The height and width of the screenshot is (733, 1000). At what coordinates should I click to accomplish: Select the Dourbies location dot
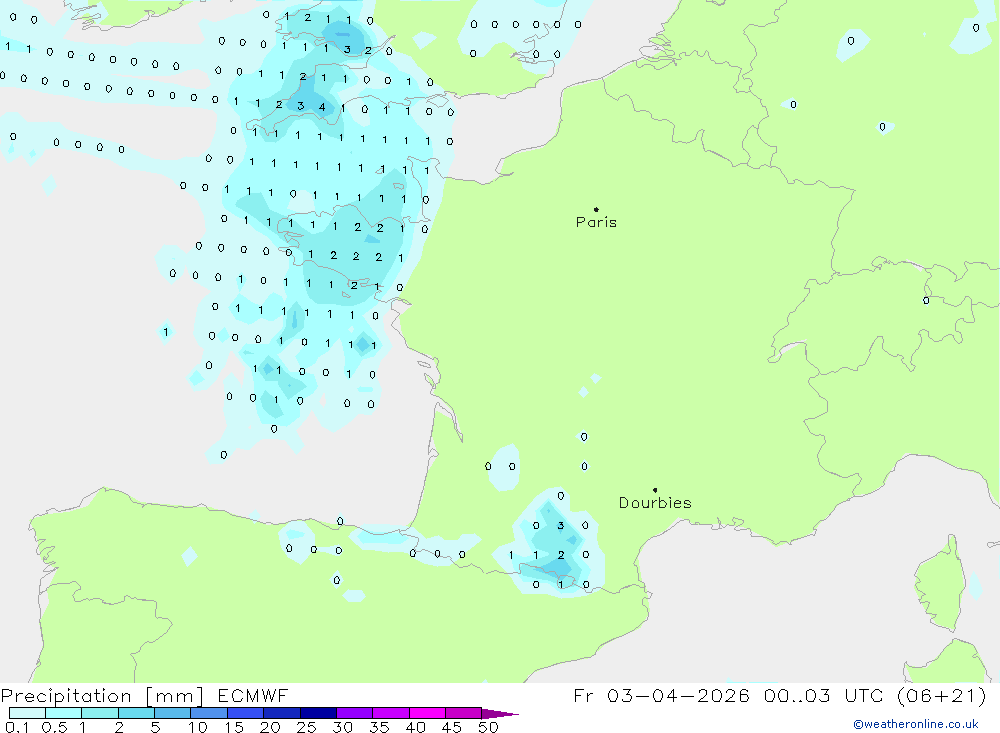[655, 490]
